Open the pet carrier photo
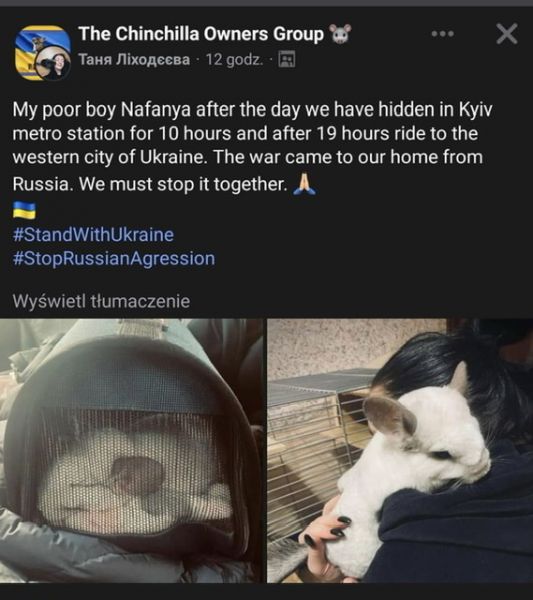Viewport: 533px width, 600px height. coord(131,450)
